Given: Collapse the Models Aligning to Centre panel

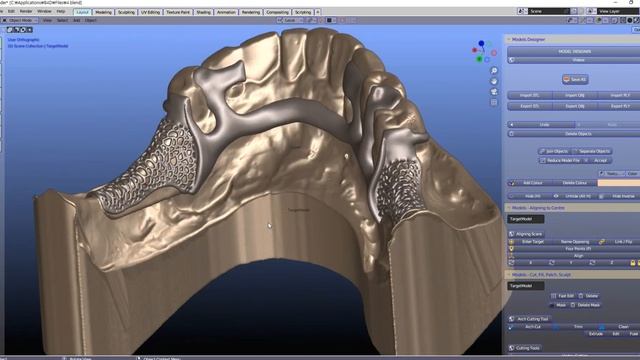Looking at the screenshot, I should tap(571, 208).
